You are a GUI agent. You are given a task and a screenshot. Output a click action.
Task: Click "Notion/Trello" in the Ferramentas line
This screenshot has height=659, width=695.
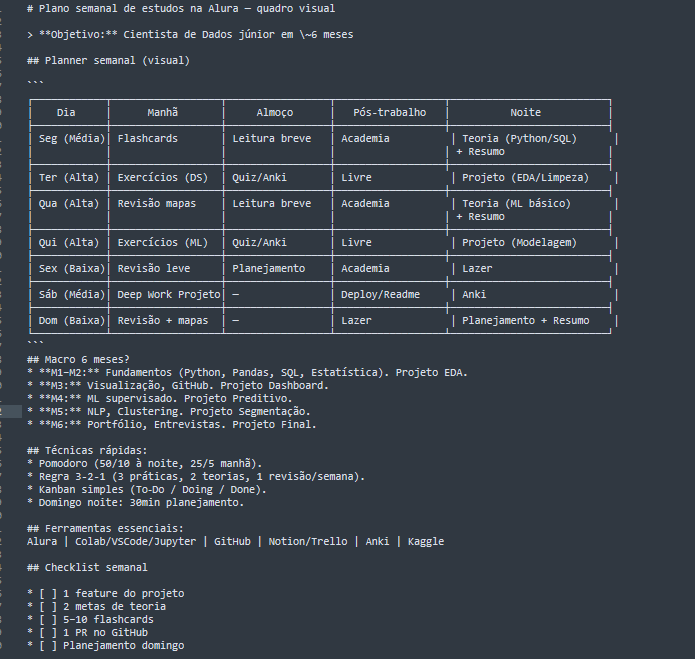[308, 542]
